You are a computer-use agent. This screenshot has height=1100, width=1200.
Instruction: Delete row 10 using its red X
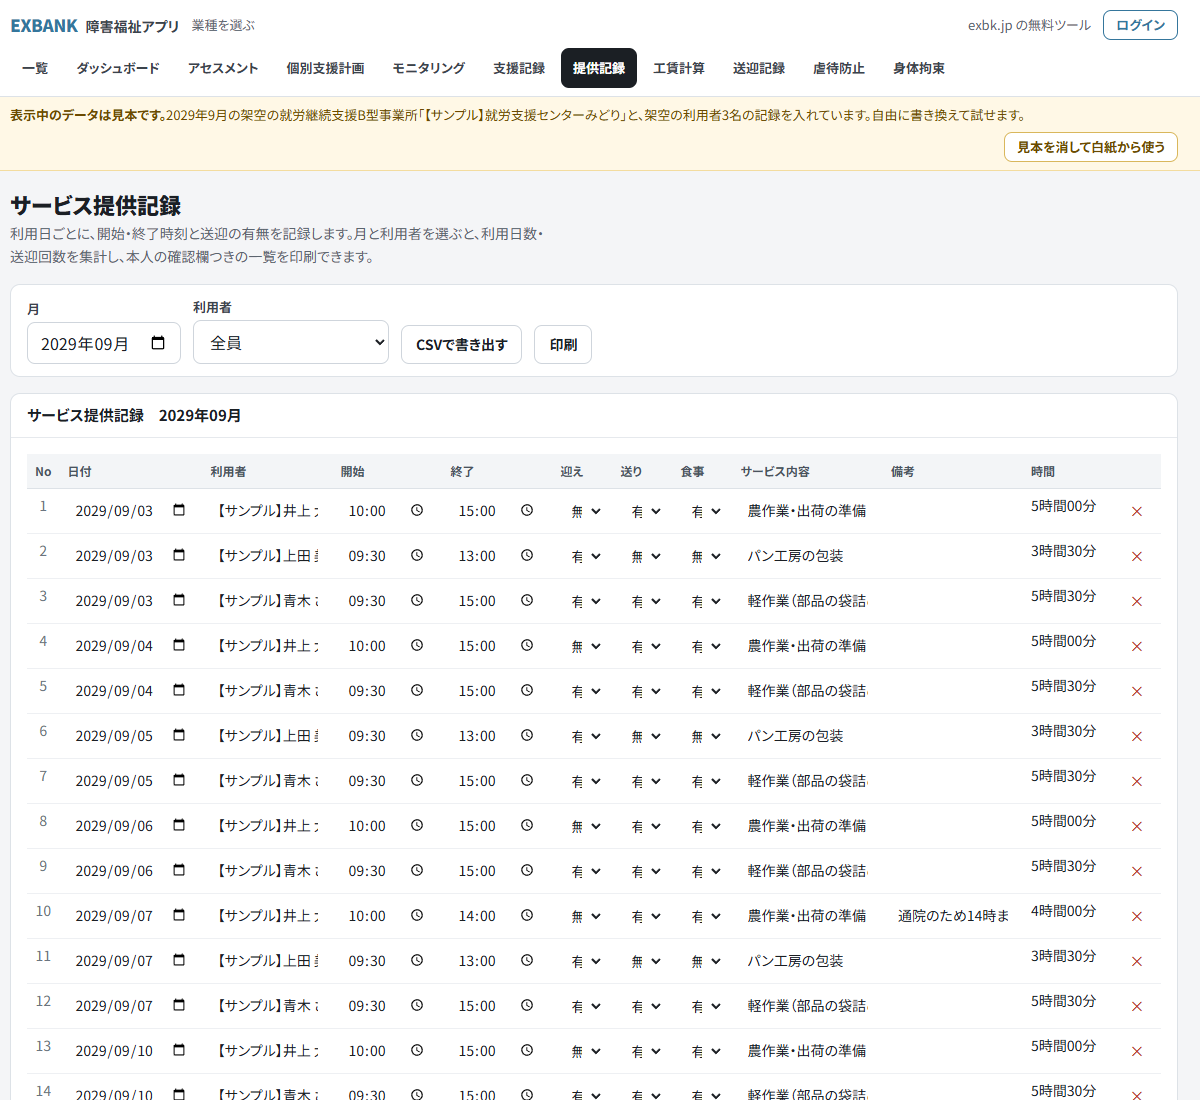[1136, 916]
